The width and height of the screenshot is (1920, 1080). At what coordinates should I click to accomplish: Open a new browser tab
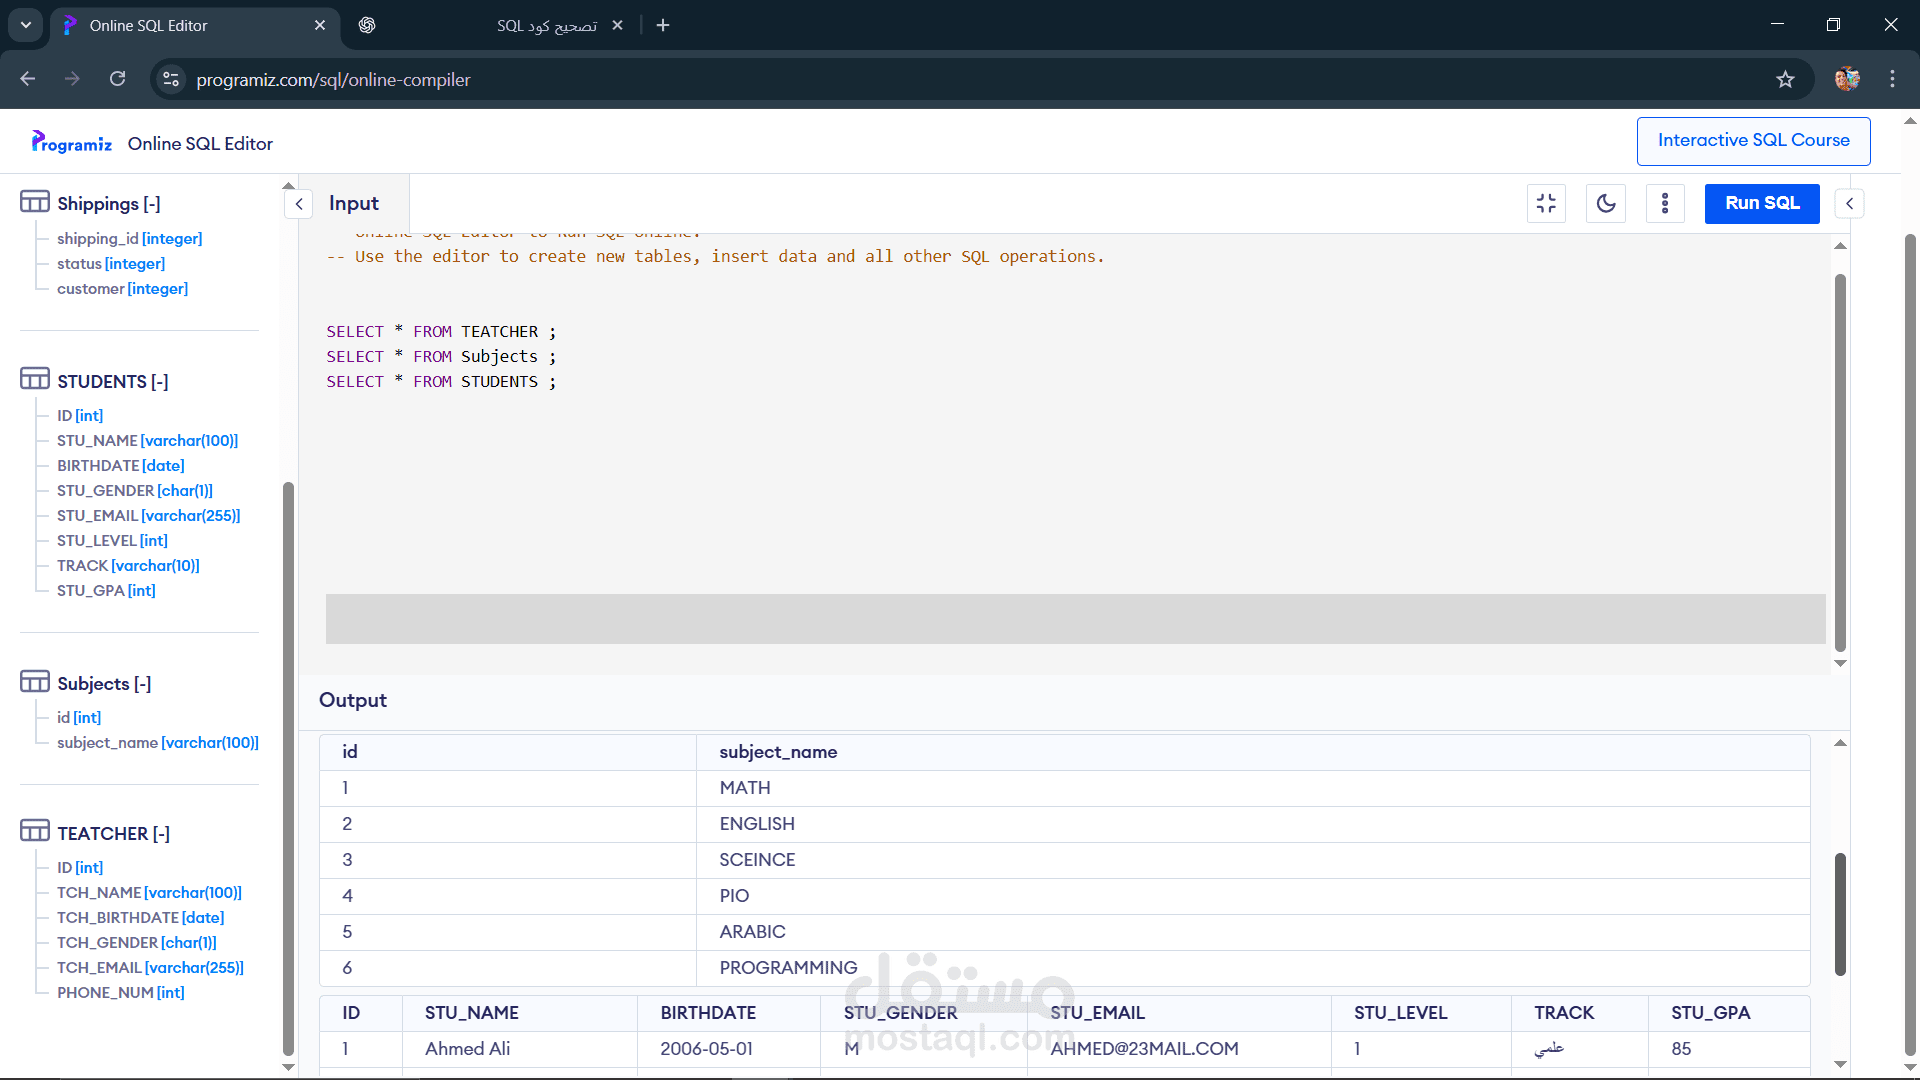[663, 25]
